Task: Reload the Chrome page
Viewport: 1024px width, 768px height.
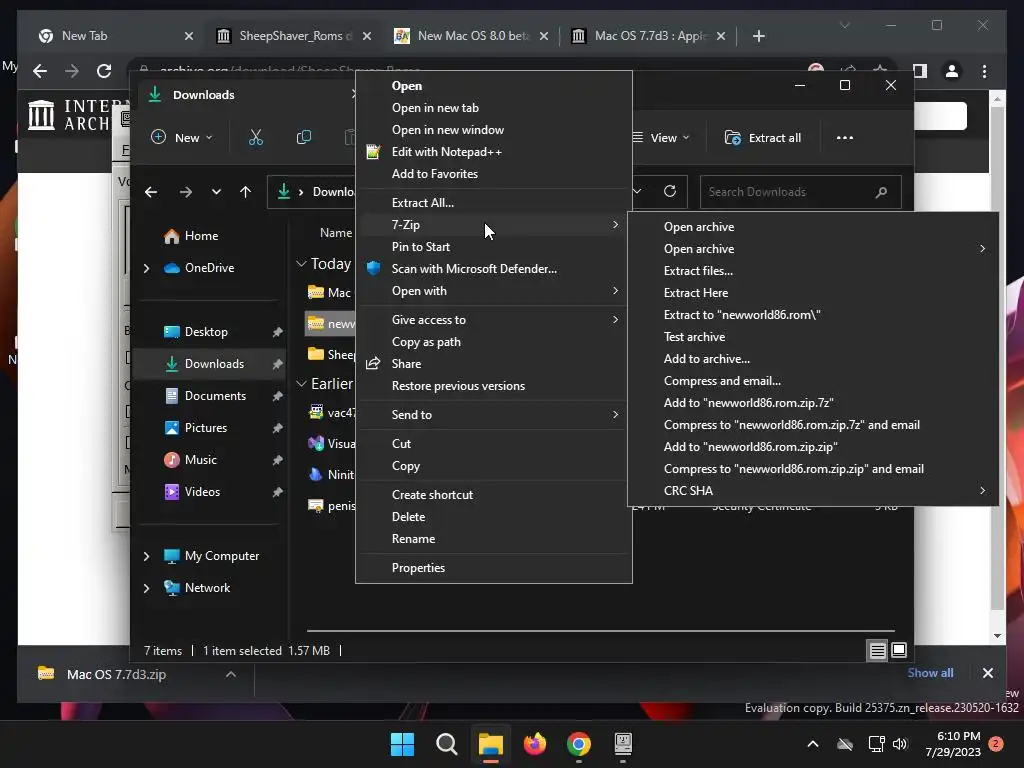Action: [x=104, y=71]
